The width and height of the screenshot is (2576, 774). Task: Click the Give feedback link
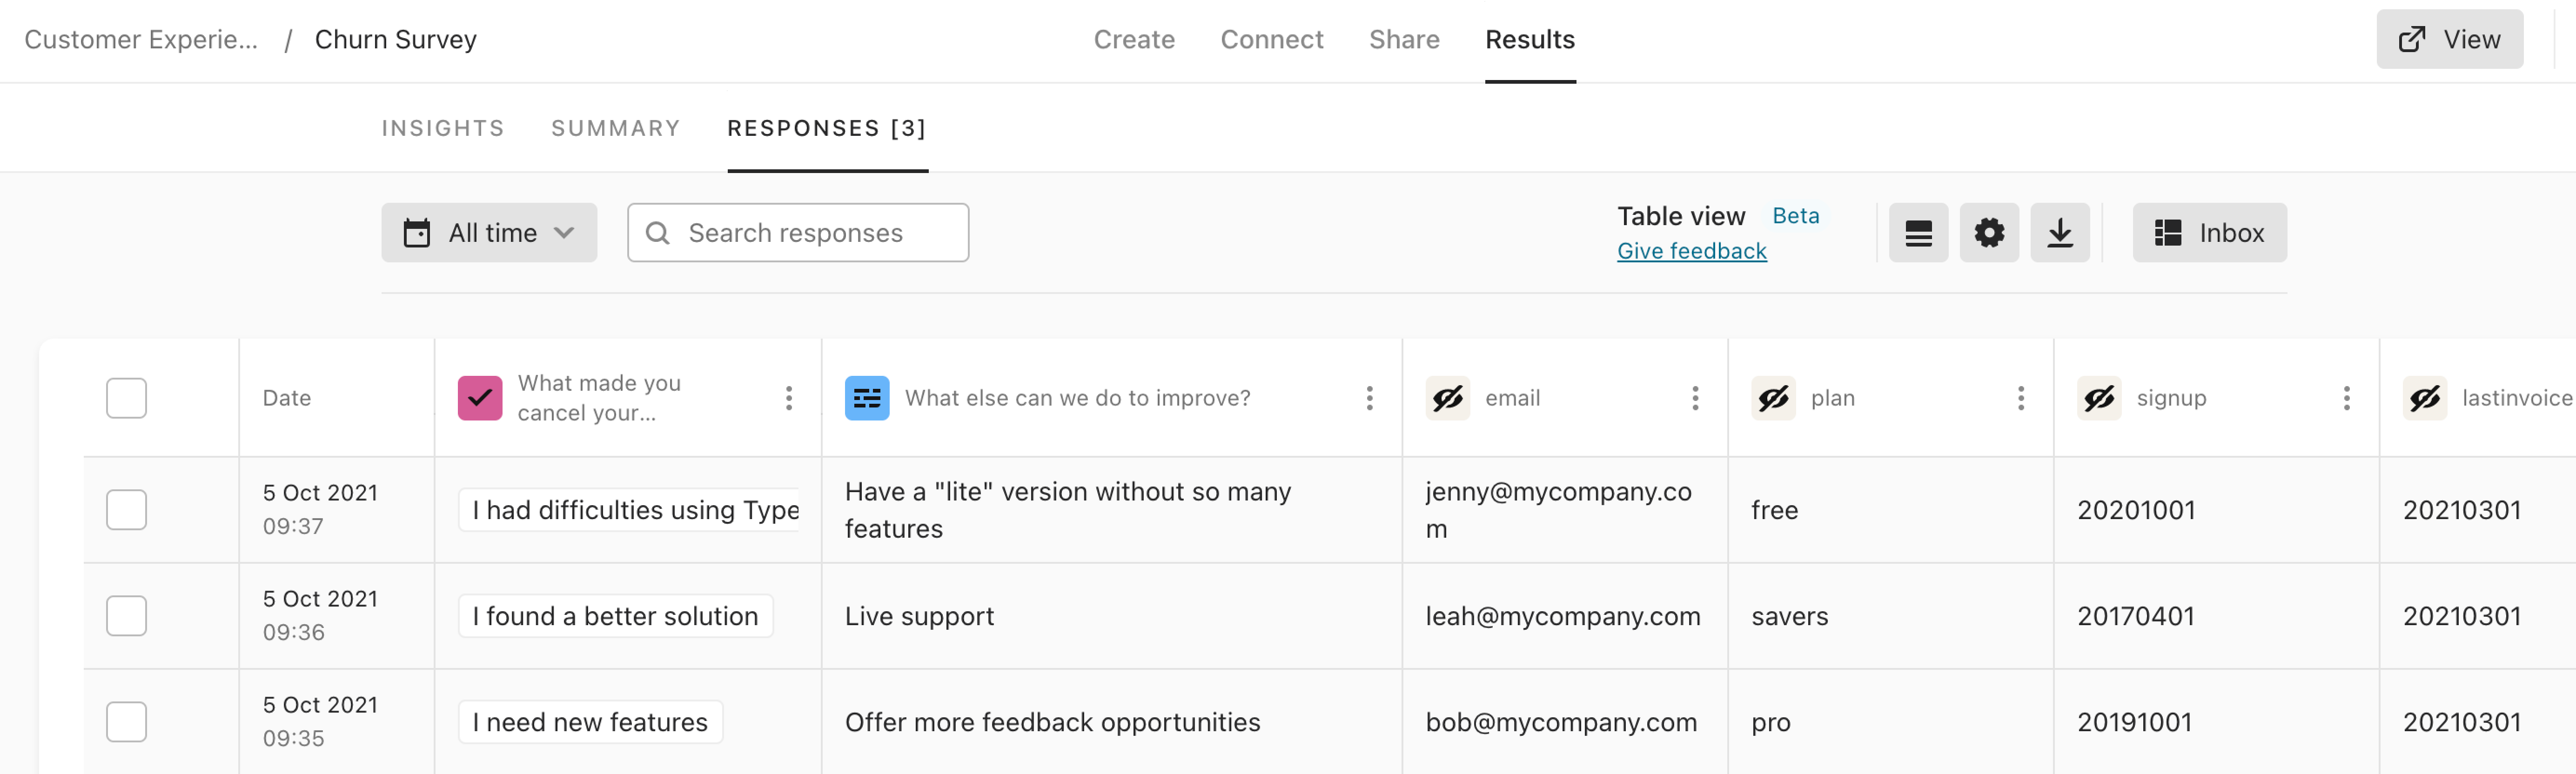(1692, 251)
